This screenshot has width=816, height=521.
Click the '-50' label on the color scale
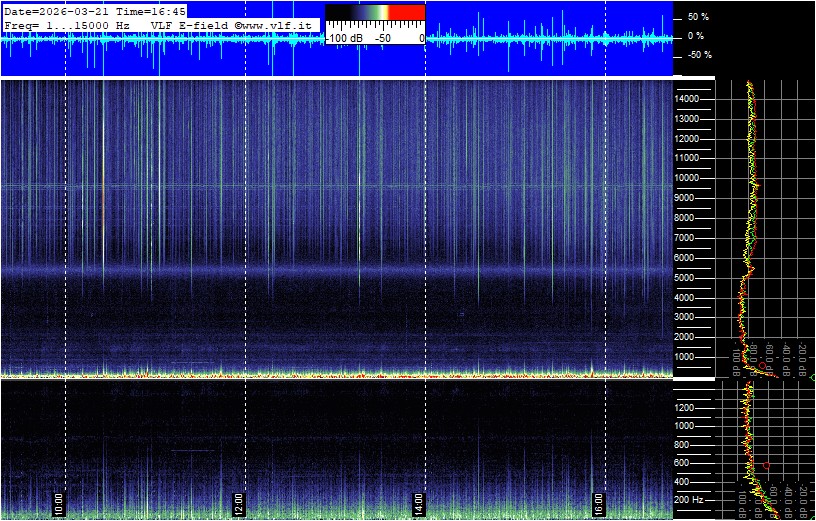point(384,39)
